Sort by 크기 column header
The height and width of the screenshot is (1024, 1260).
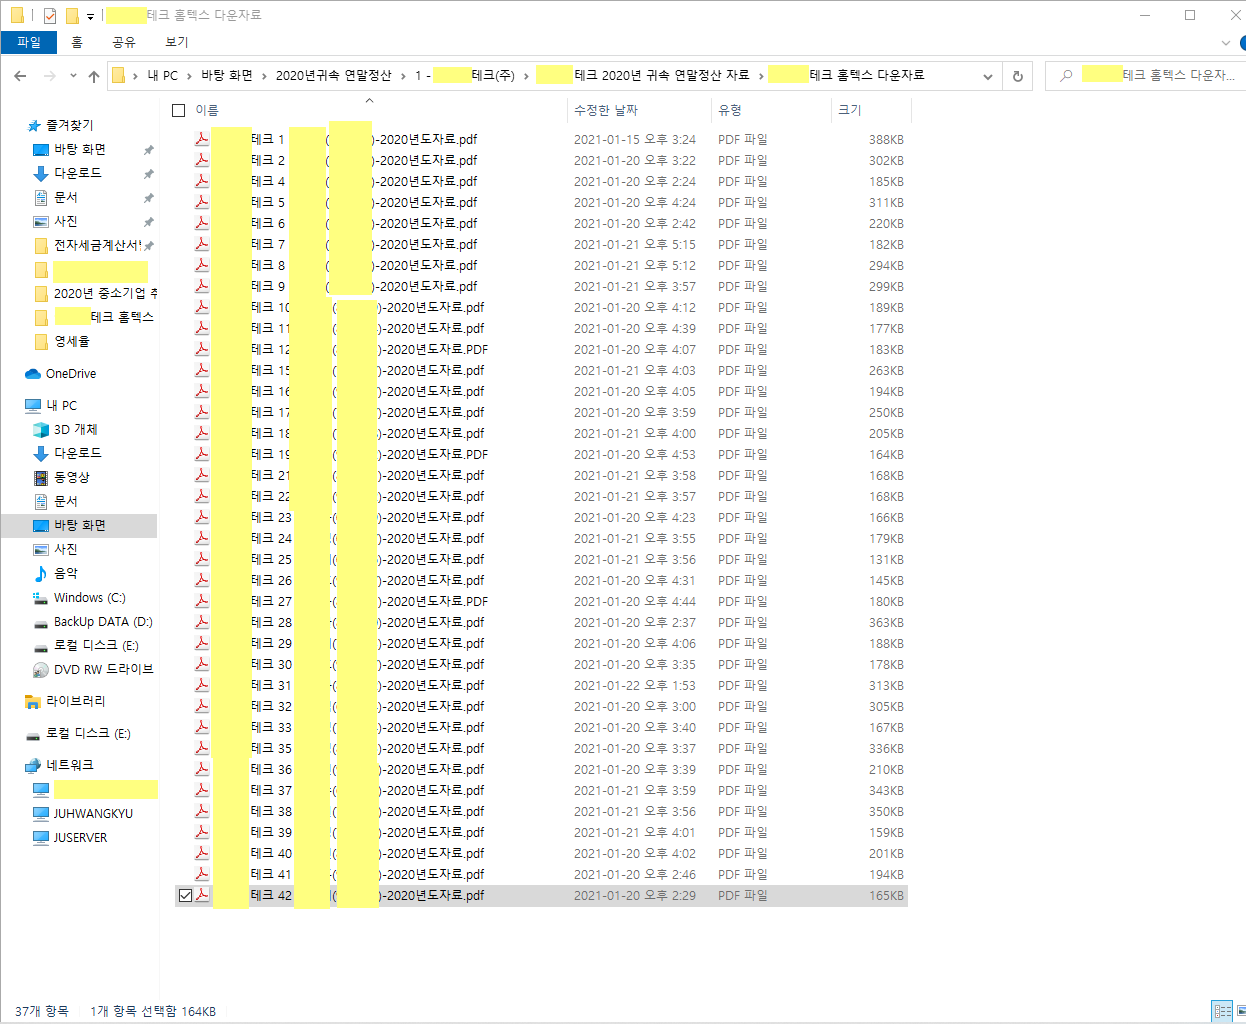(x=850, y=111)
